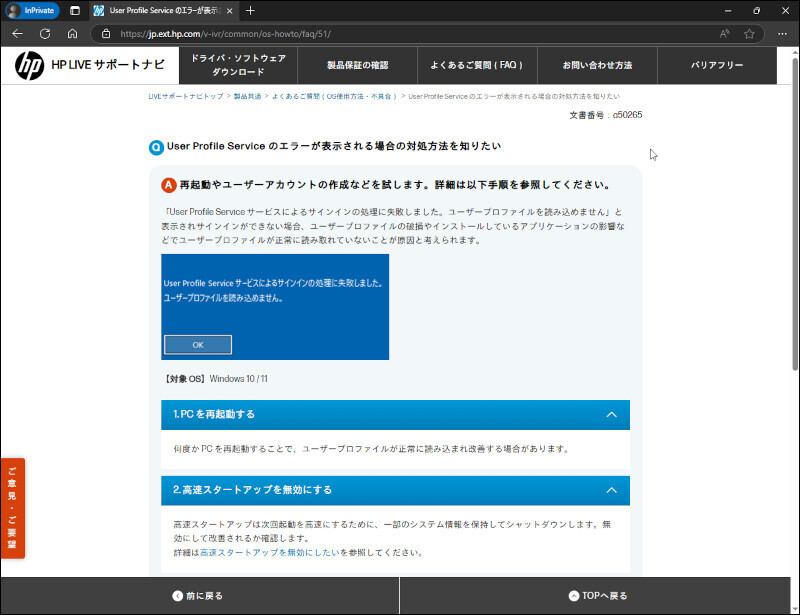800x615 pixels.
Task: Open 高速スタートアップを無効にしたい link
Action: [x=270, y=552]
